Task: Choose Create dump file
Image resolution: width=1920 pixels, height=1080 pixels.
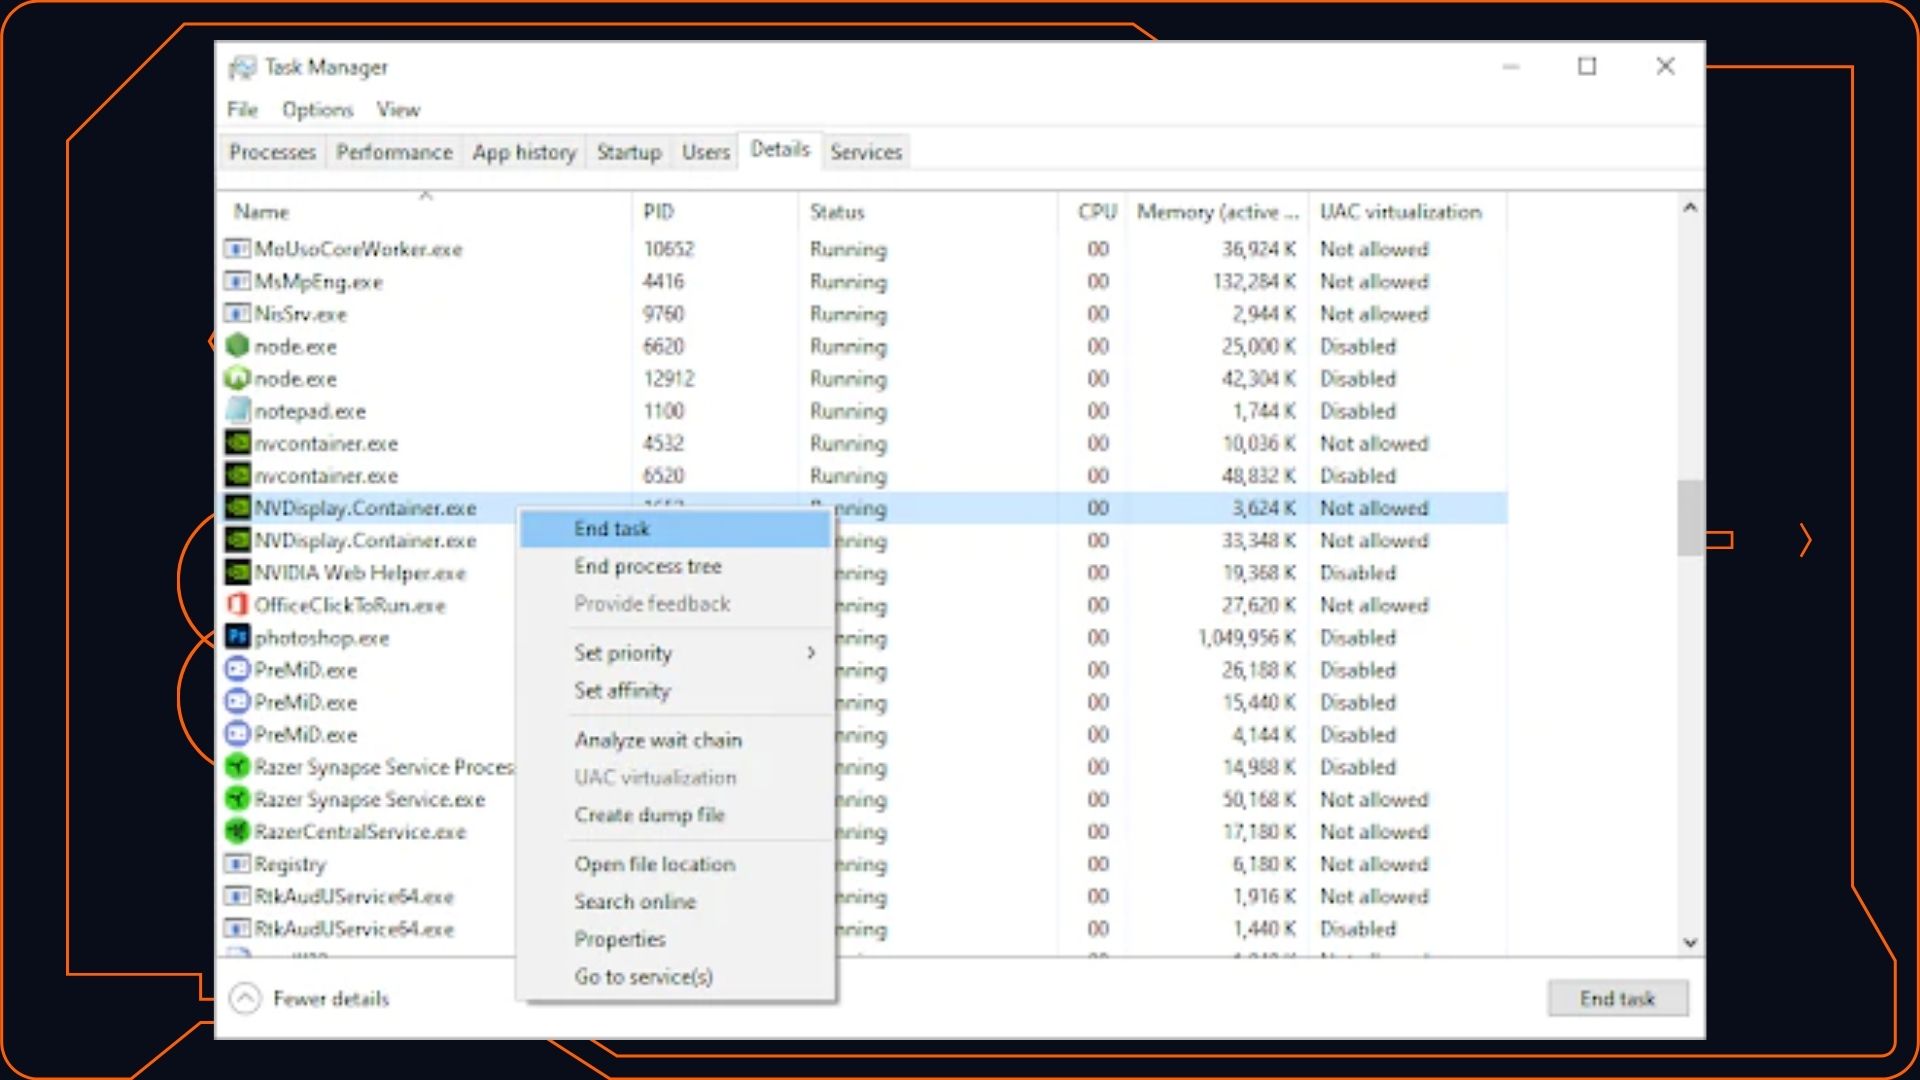Action: click(x=677, y=815)
